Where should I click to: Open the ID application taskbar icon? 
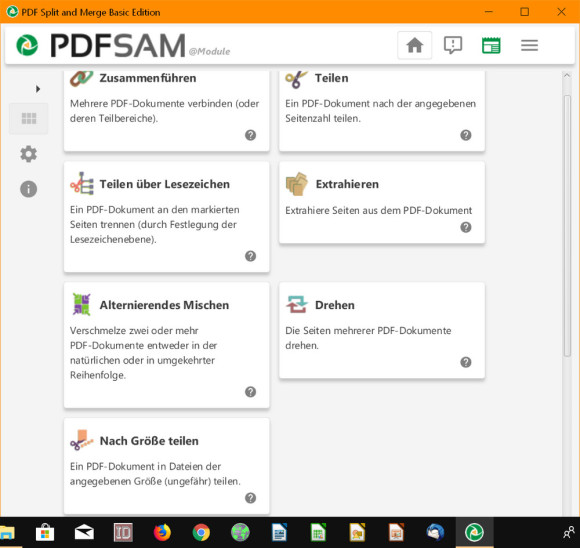pyautogui.click(x=123, y=533)
